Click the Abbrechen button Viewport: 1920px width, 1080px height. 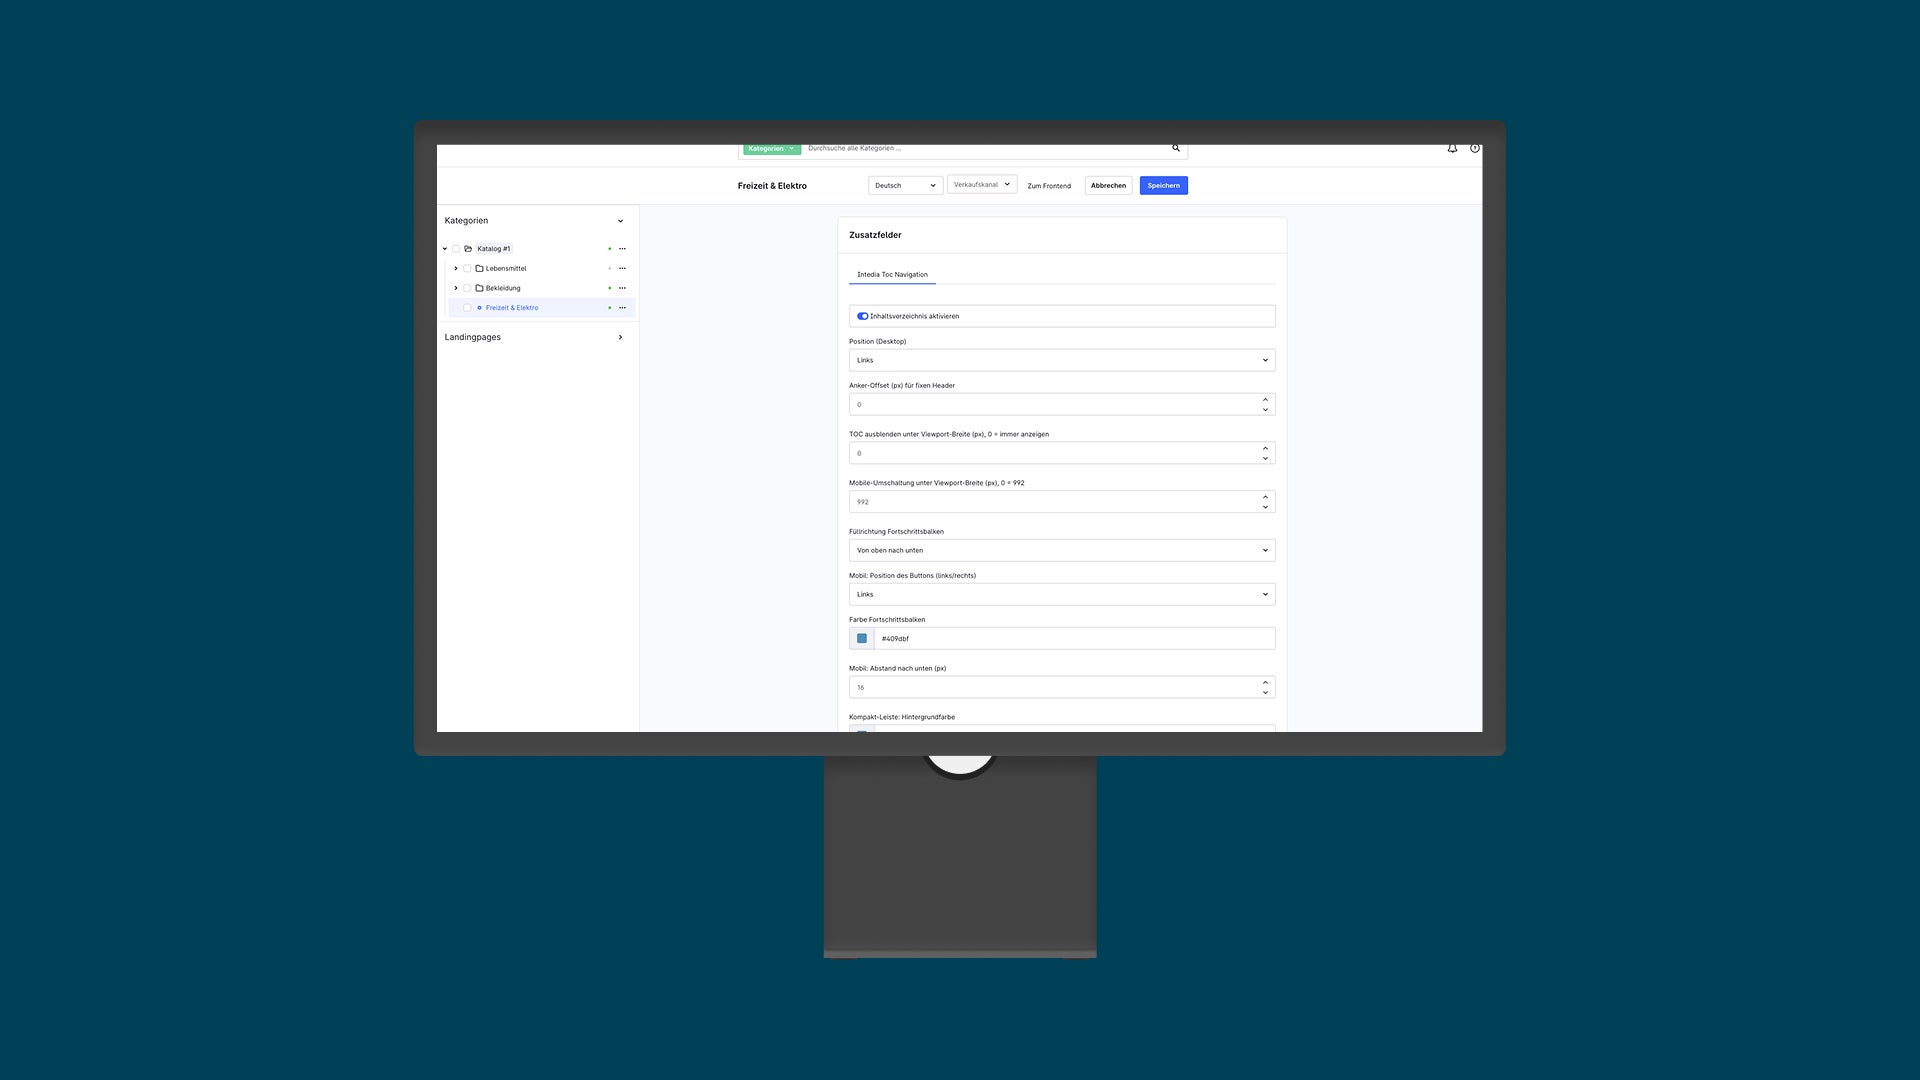[1108, 185]
